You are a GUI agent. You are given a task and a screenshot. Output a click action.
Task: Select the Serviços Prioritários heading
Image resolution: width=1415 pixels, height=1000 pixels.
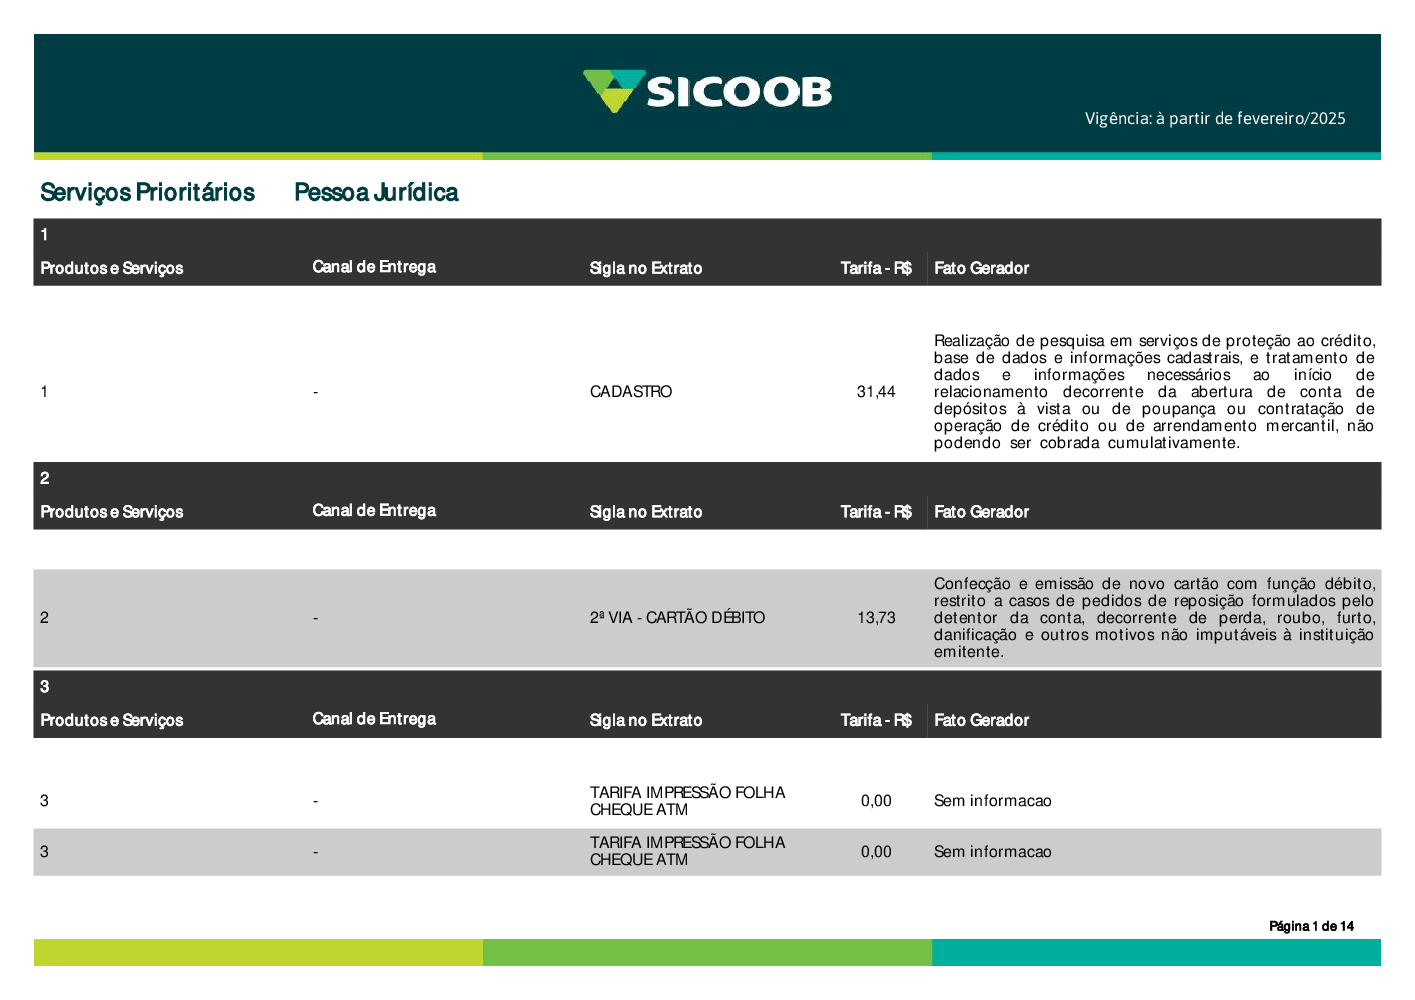click(x=147, y=192)
